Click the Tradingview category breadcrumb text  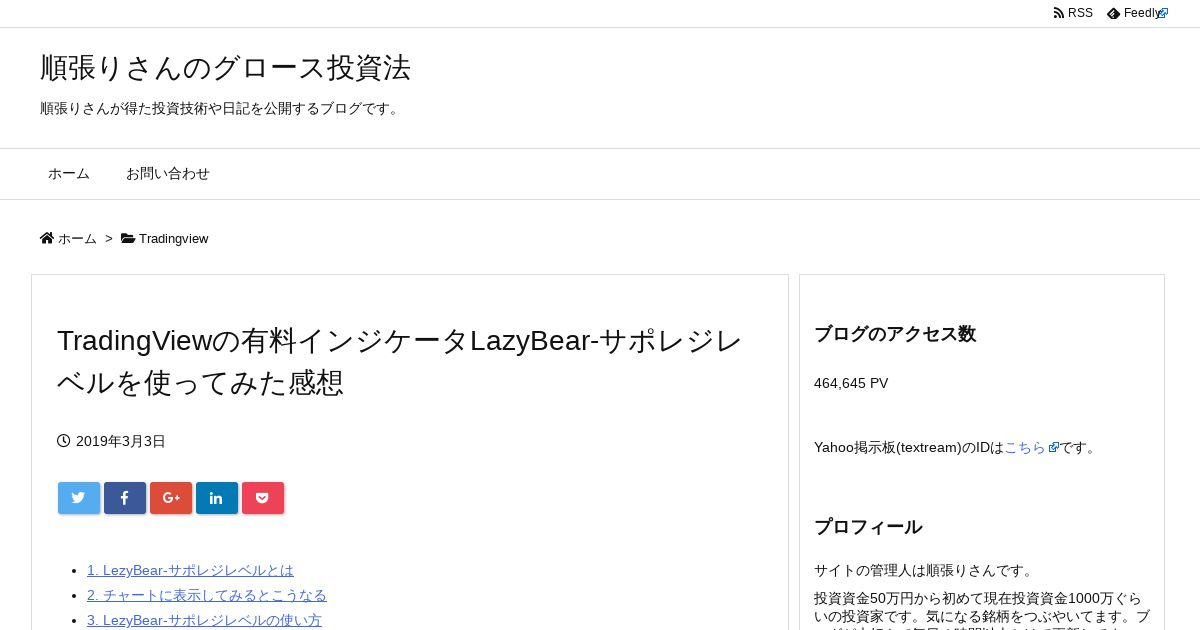[x=173, y=239]
